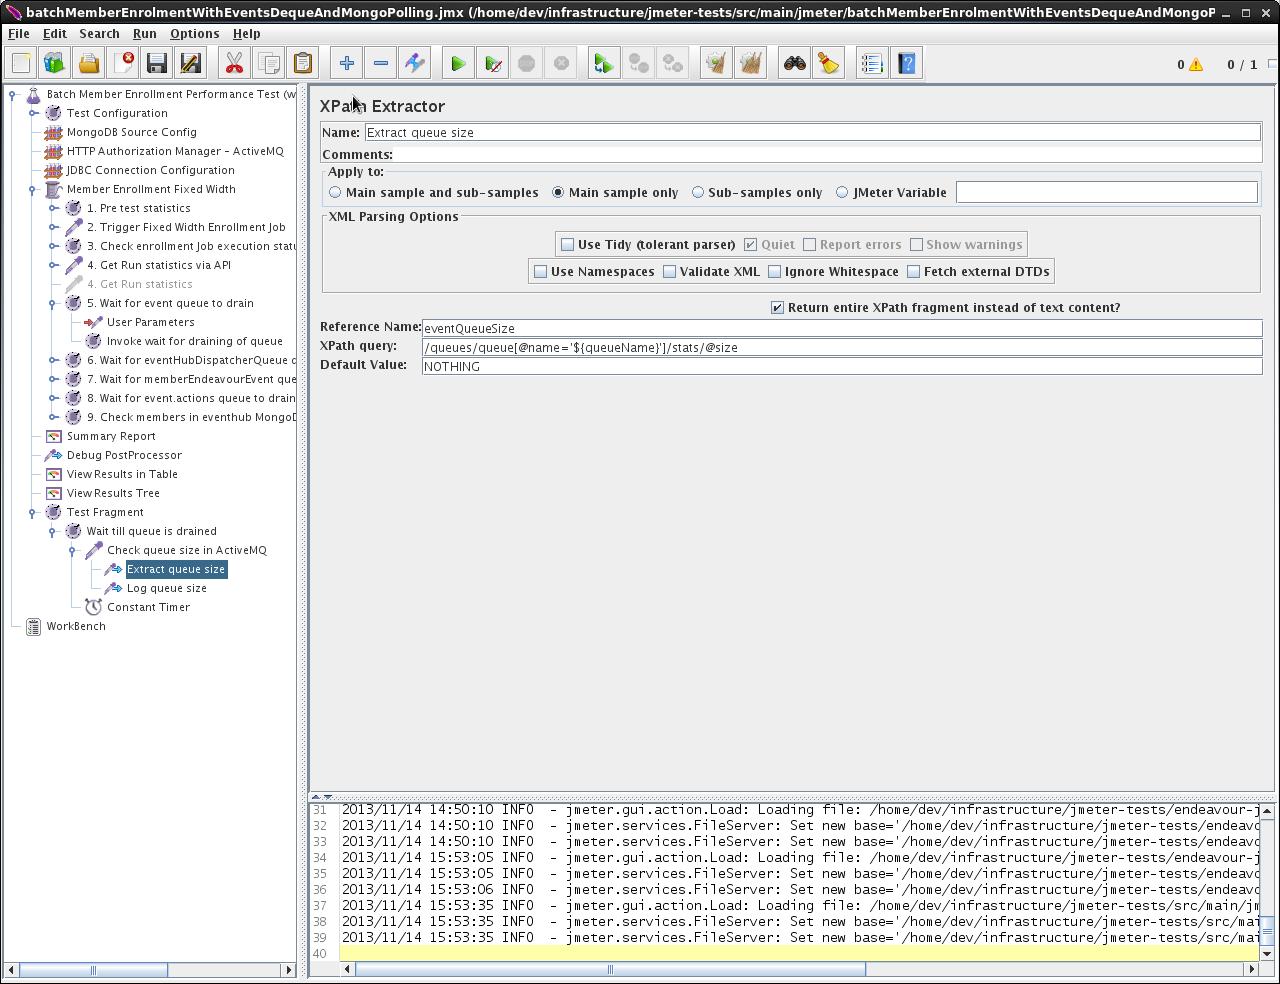Screen dimensions: 1280x984
Task: Select the Summary Report listener
Action: pyautogui.click(x=111, y=436)
